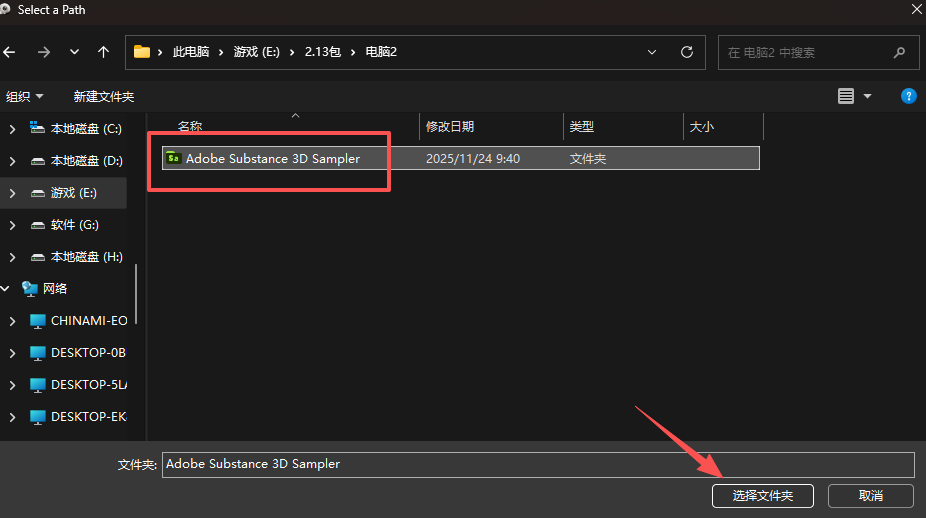The width and height of the screenshot is (926, 518).
Task: Refresh the current folder
Action: coord(687,52)
